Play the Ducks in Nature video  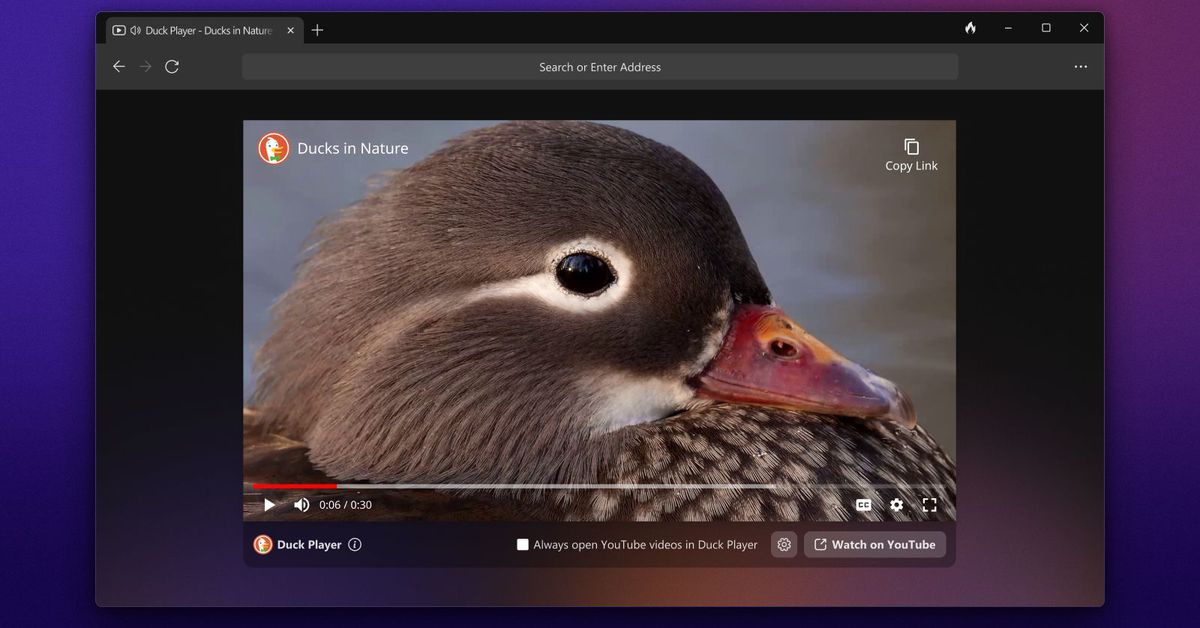(x=269, y=505)
